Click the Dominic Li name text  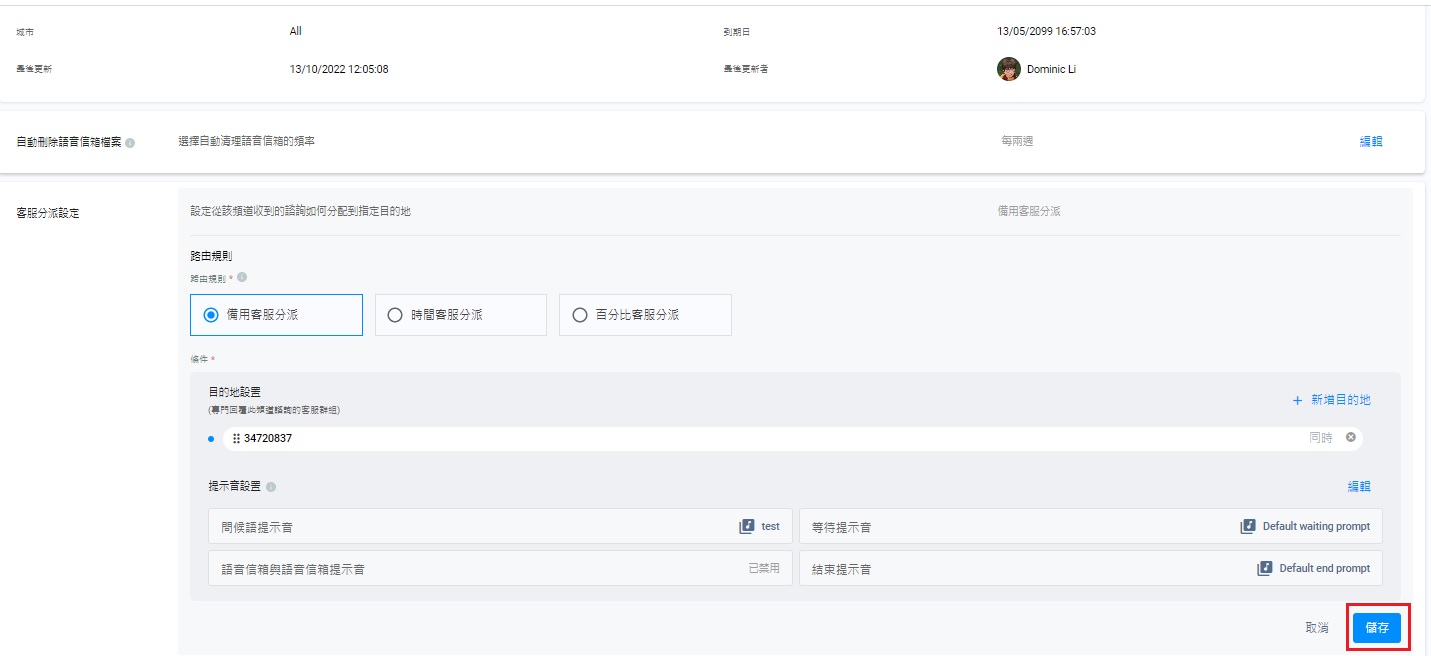1051,70
